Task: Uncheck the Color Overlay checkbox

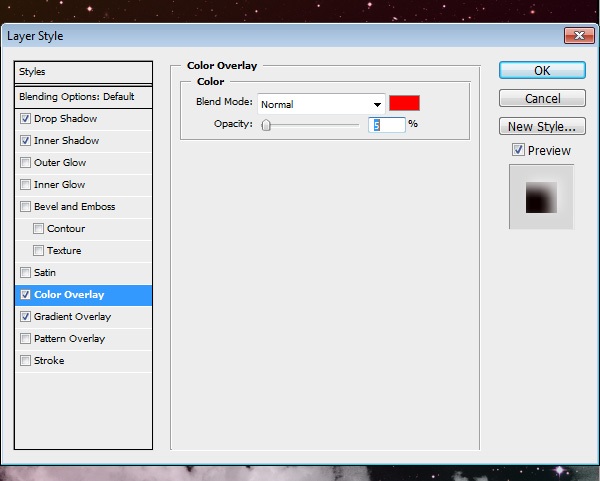Action: 25,295
